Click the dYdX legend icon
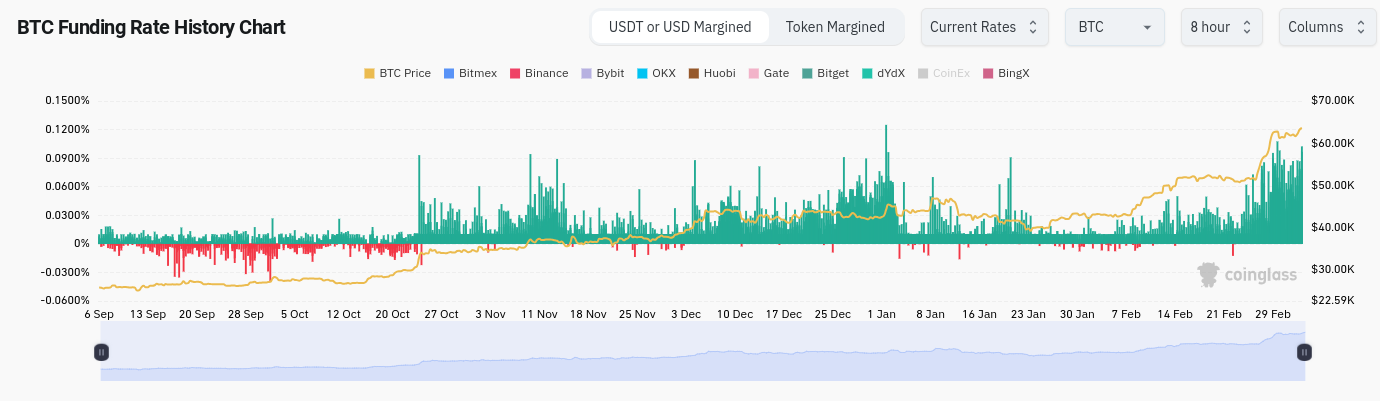The height and width of the screenshot is (401, 1380). (x=867, y=73)
